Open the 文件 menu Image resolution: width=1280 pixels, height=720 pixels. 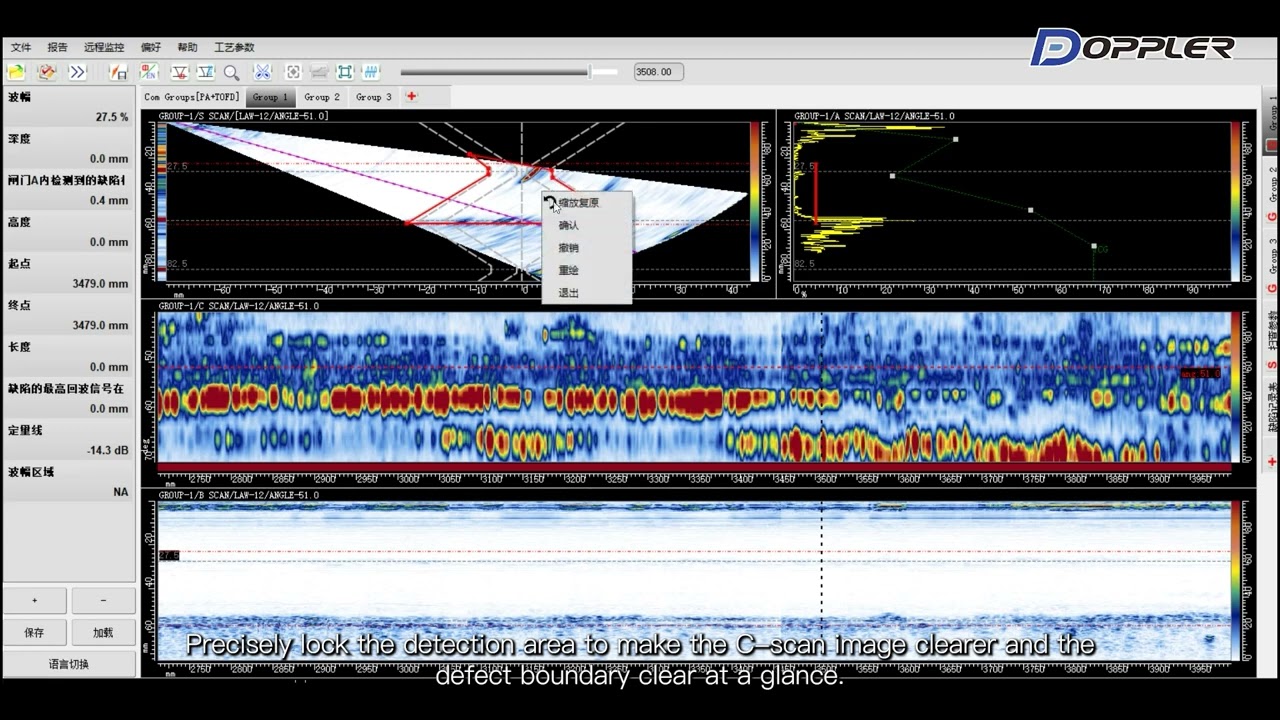click(21, 47)
